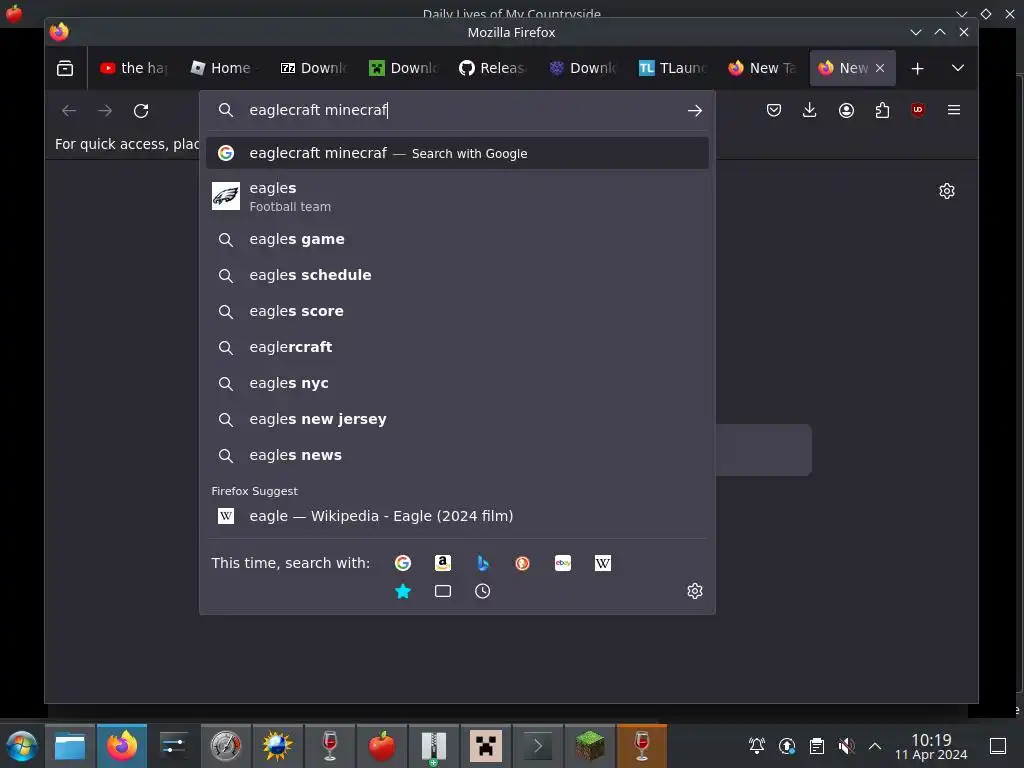Open the Firefox account icon
Viewport: 1024px width, 768px height.
tap(846, 110)
